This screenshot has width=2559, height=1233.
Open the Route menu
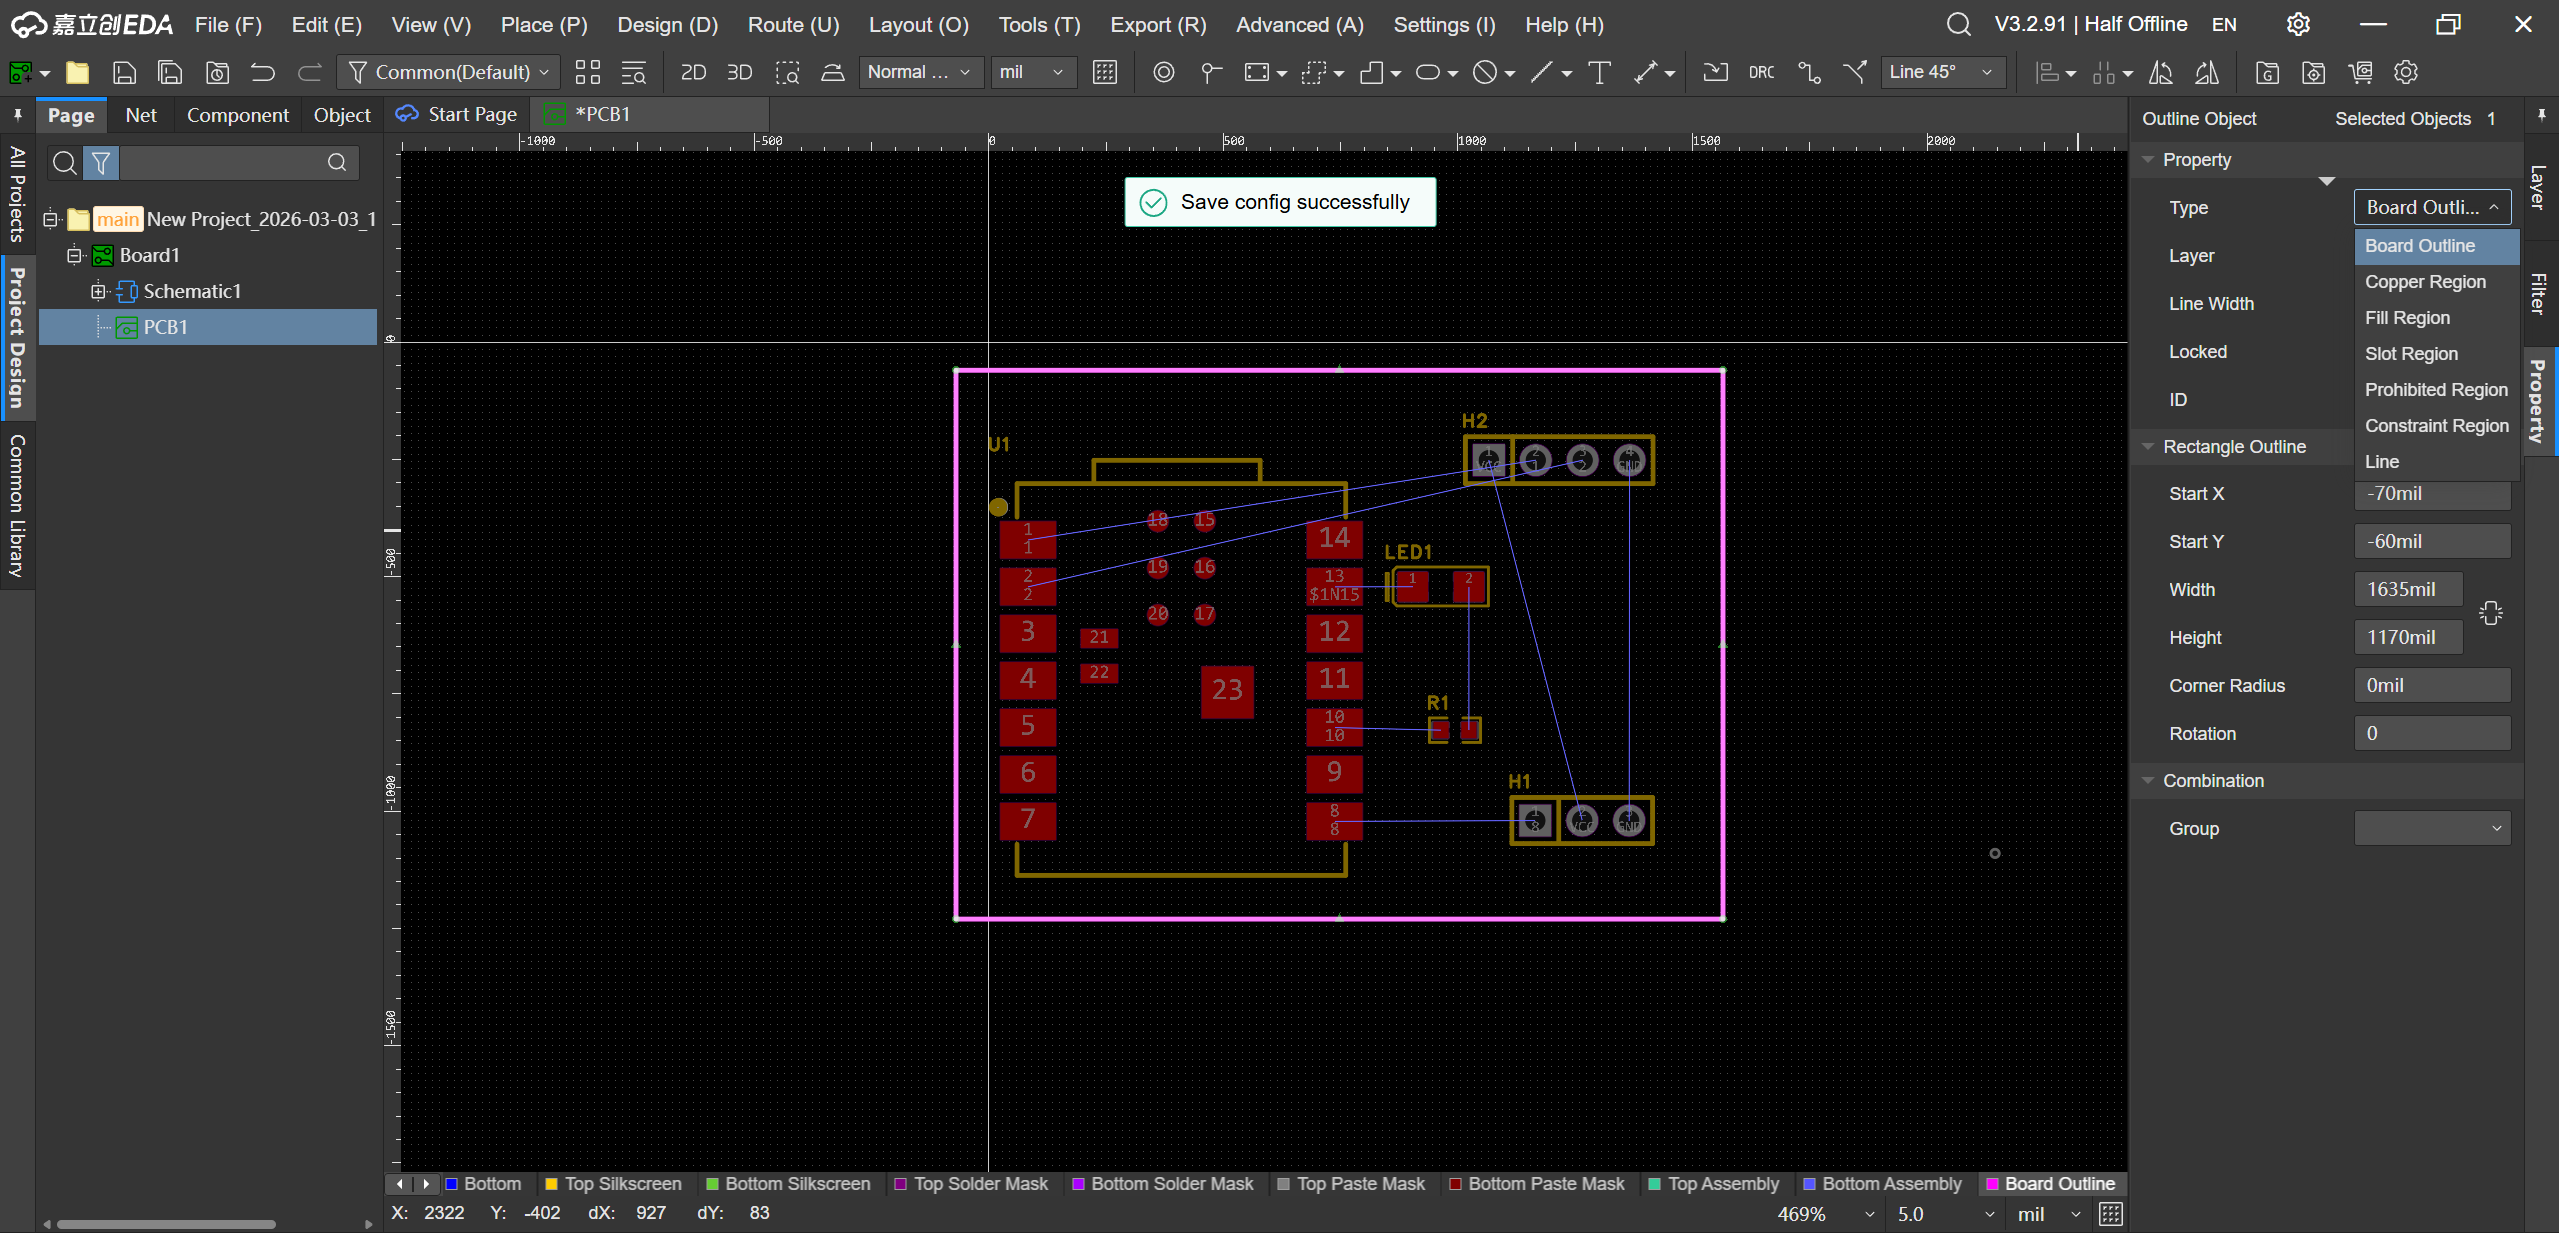[x=792, y=25]
